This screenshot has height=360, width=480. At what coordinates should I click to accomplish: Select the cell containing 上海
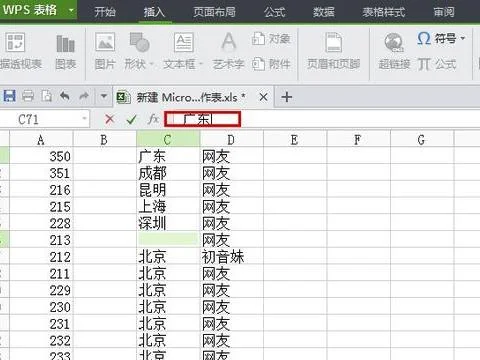168,206
